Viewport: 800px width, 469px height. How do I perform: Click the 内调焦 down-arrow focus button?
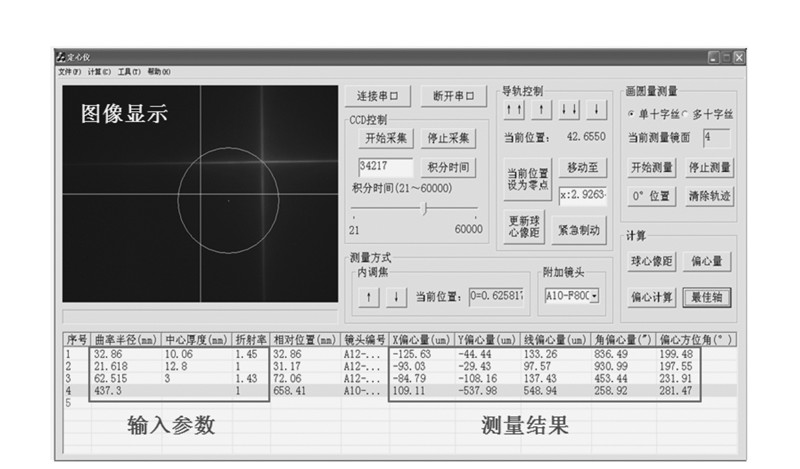click(396, 296)
